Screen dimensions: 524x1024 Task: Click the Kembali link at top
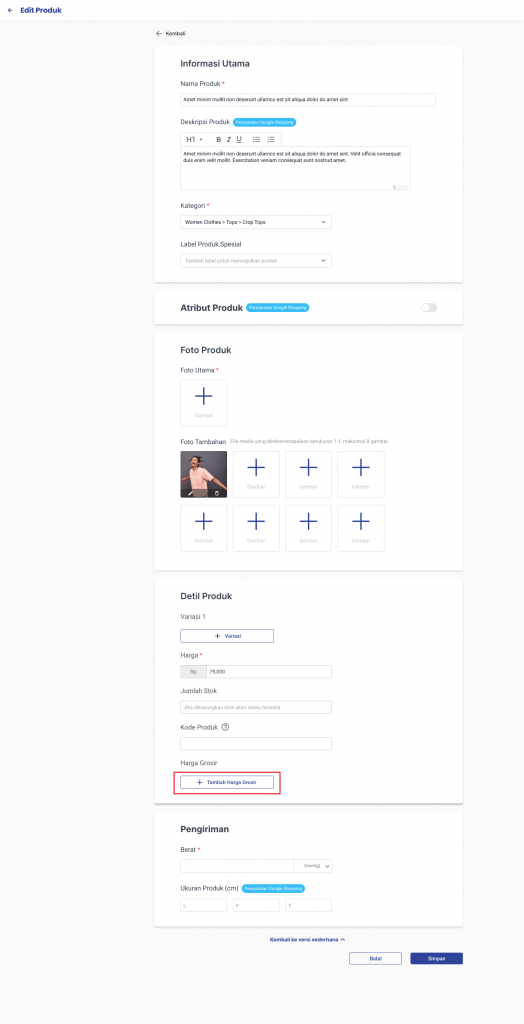tap(171, 33)
